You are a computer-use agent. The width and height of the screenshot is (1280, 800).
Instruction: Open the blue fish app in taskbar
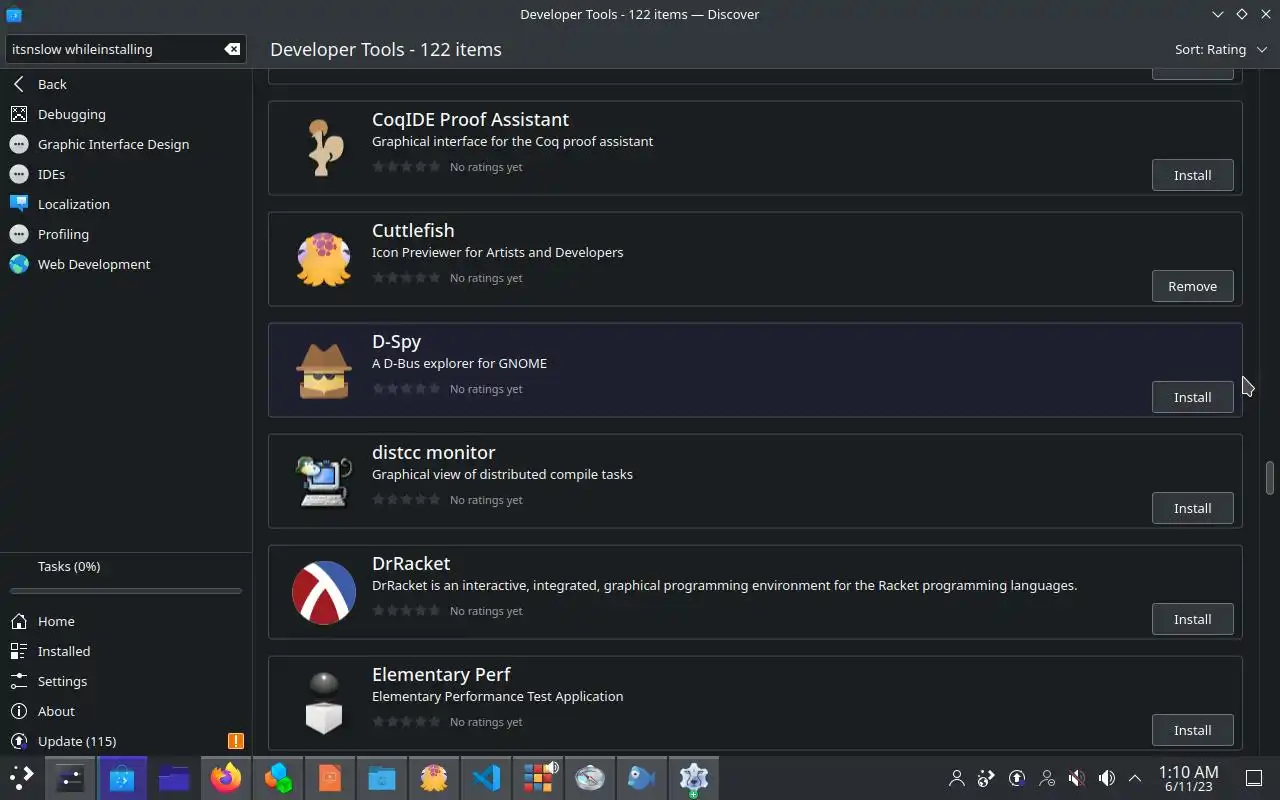(x=642, y=777)
